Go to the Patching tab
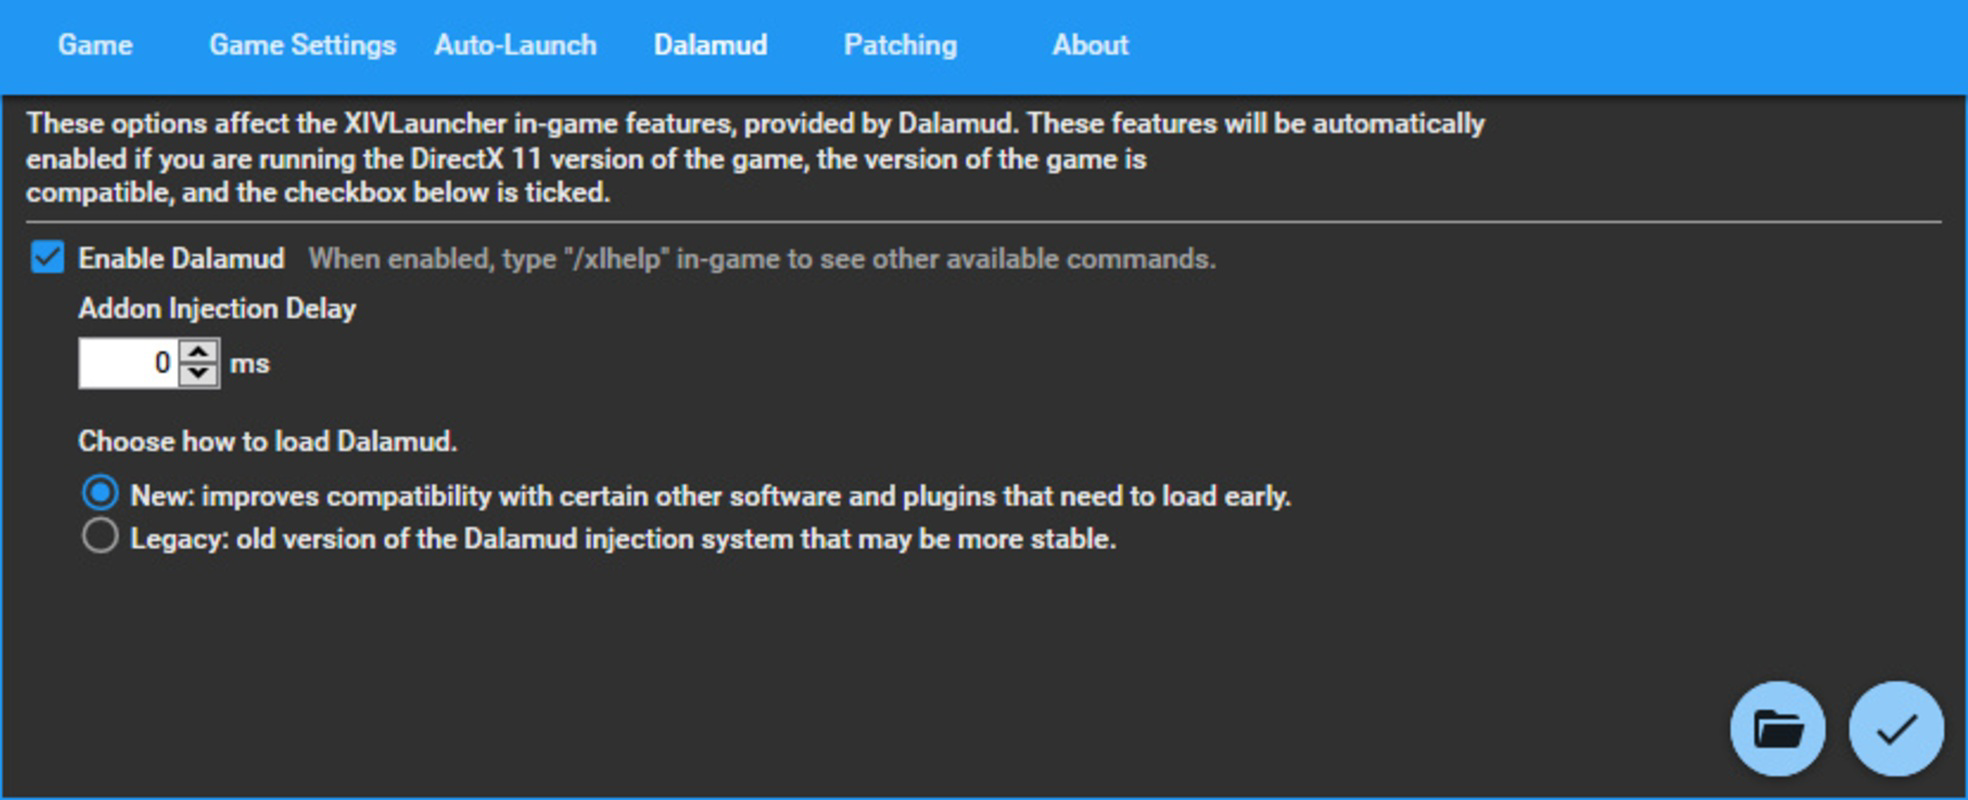Image resolution: width=1968 pixels, height=800 pixels. (900, 45)
